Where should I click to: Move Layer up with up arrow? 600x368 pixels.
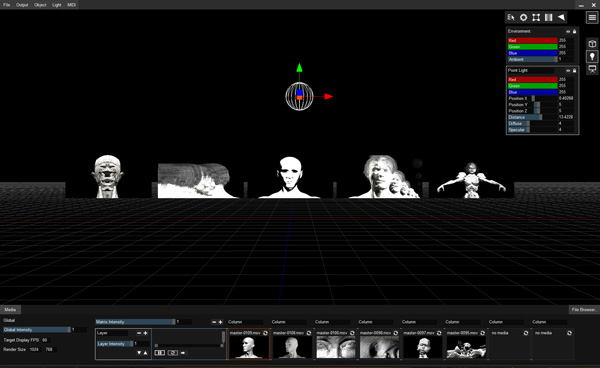(x=145, y=353)
